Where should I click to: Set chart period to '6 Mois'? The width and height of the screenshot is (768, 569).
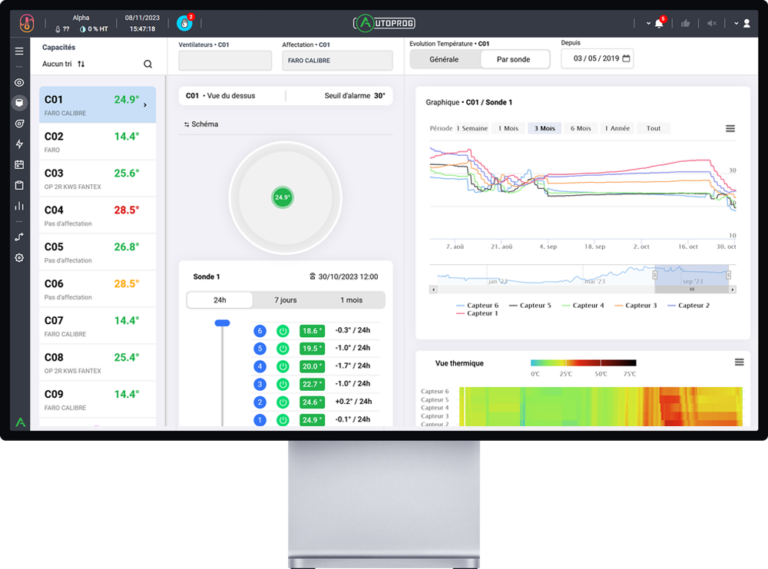[580, 128]
